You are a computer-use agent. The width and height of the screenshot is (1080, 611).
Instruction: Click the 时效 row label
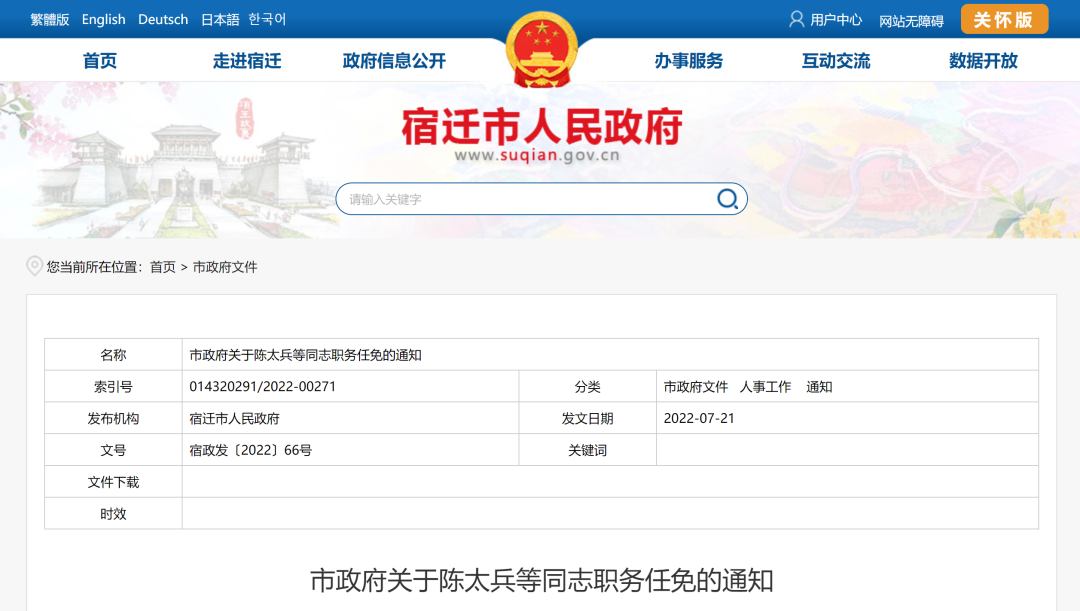point(113,514)
